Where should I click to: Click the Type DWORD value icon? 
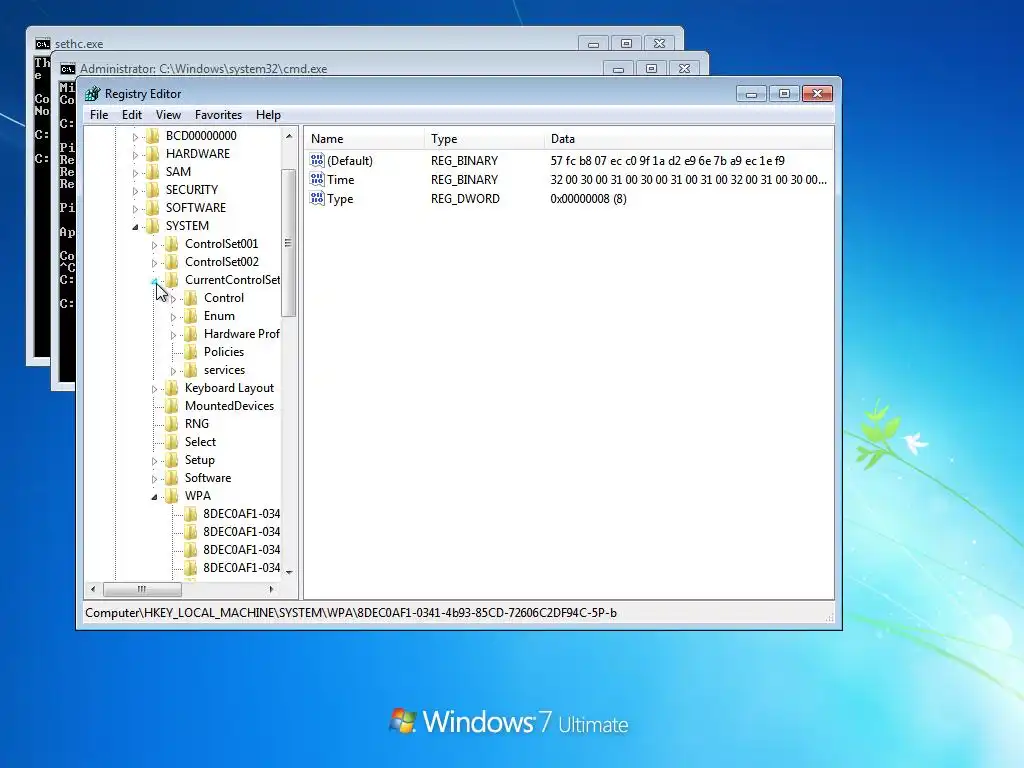point(317,199)
